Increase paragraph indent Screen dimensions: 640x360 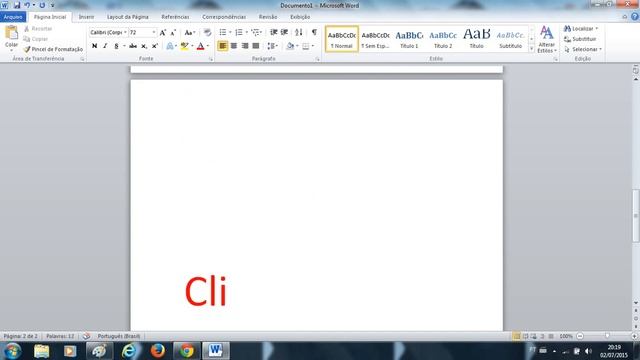coord(284,32)
